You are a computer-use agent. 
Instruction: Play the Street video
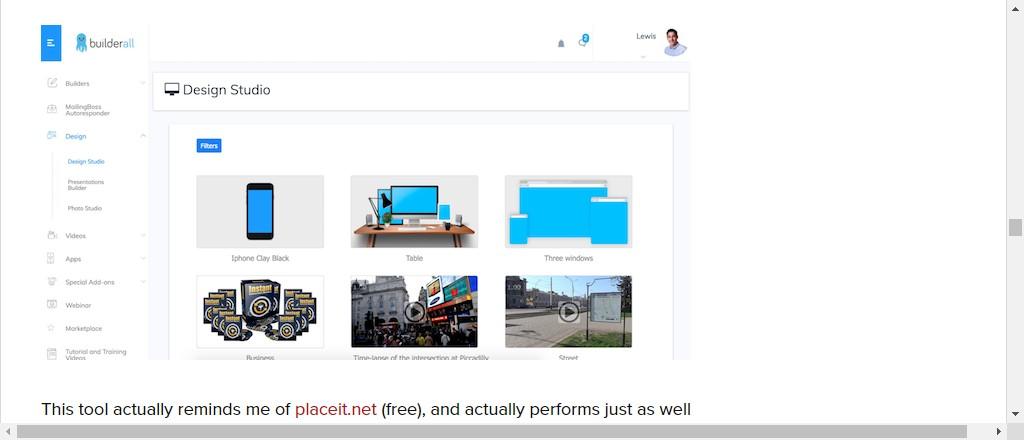569,311
